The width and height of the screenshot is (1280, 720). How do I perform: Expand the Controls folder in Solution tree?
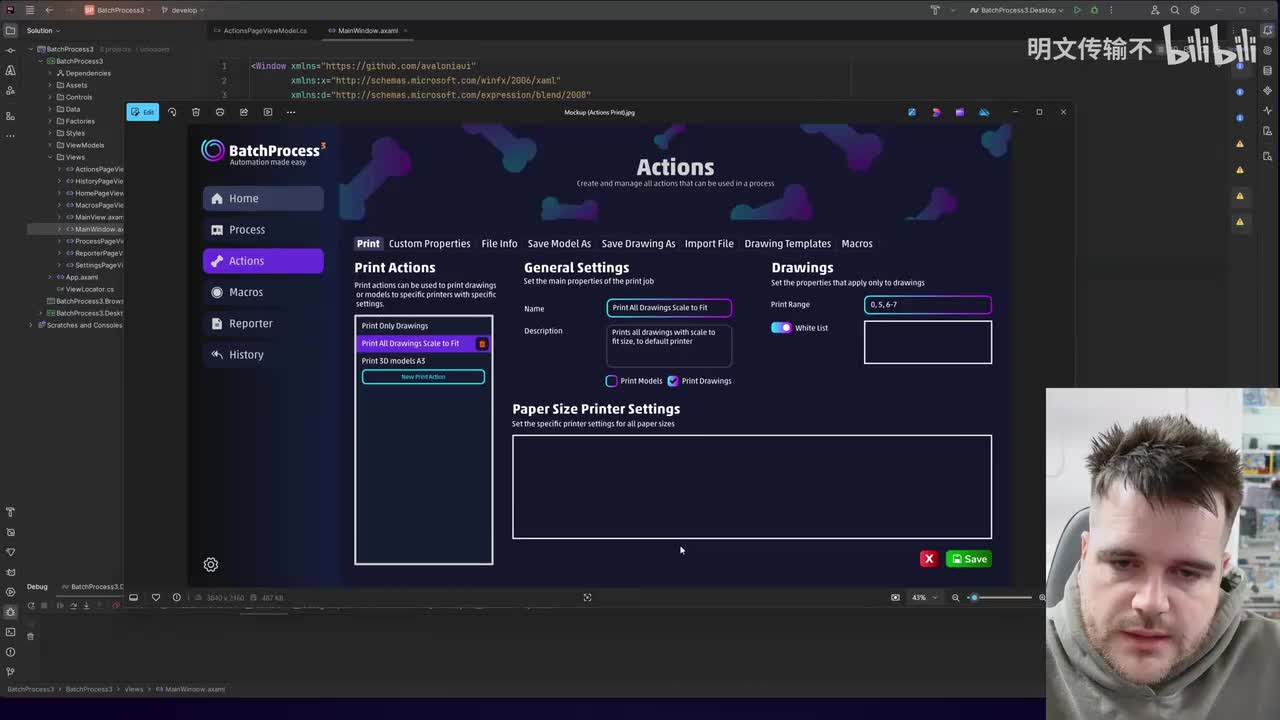click(x=50, y=97)
